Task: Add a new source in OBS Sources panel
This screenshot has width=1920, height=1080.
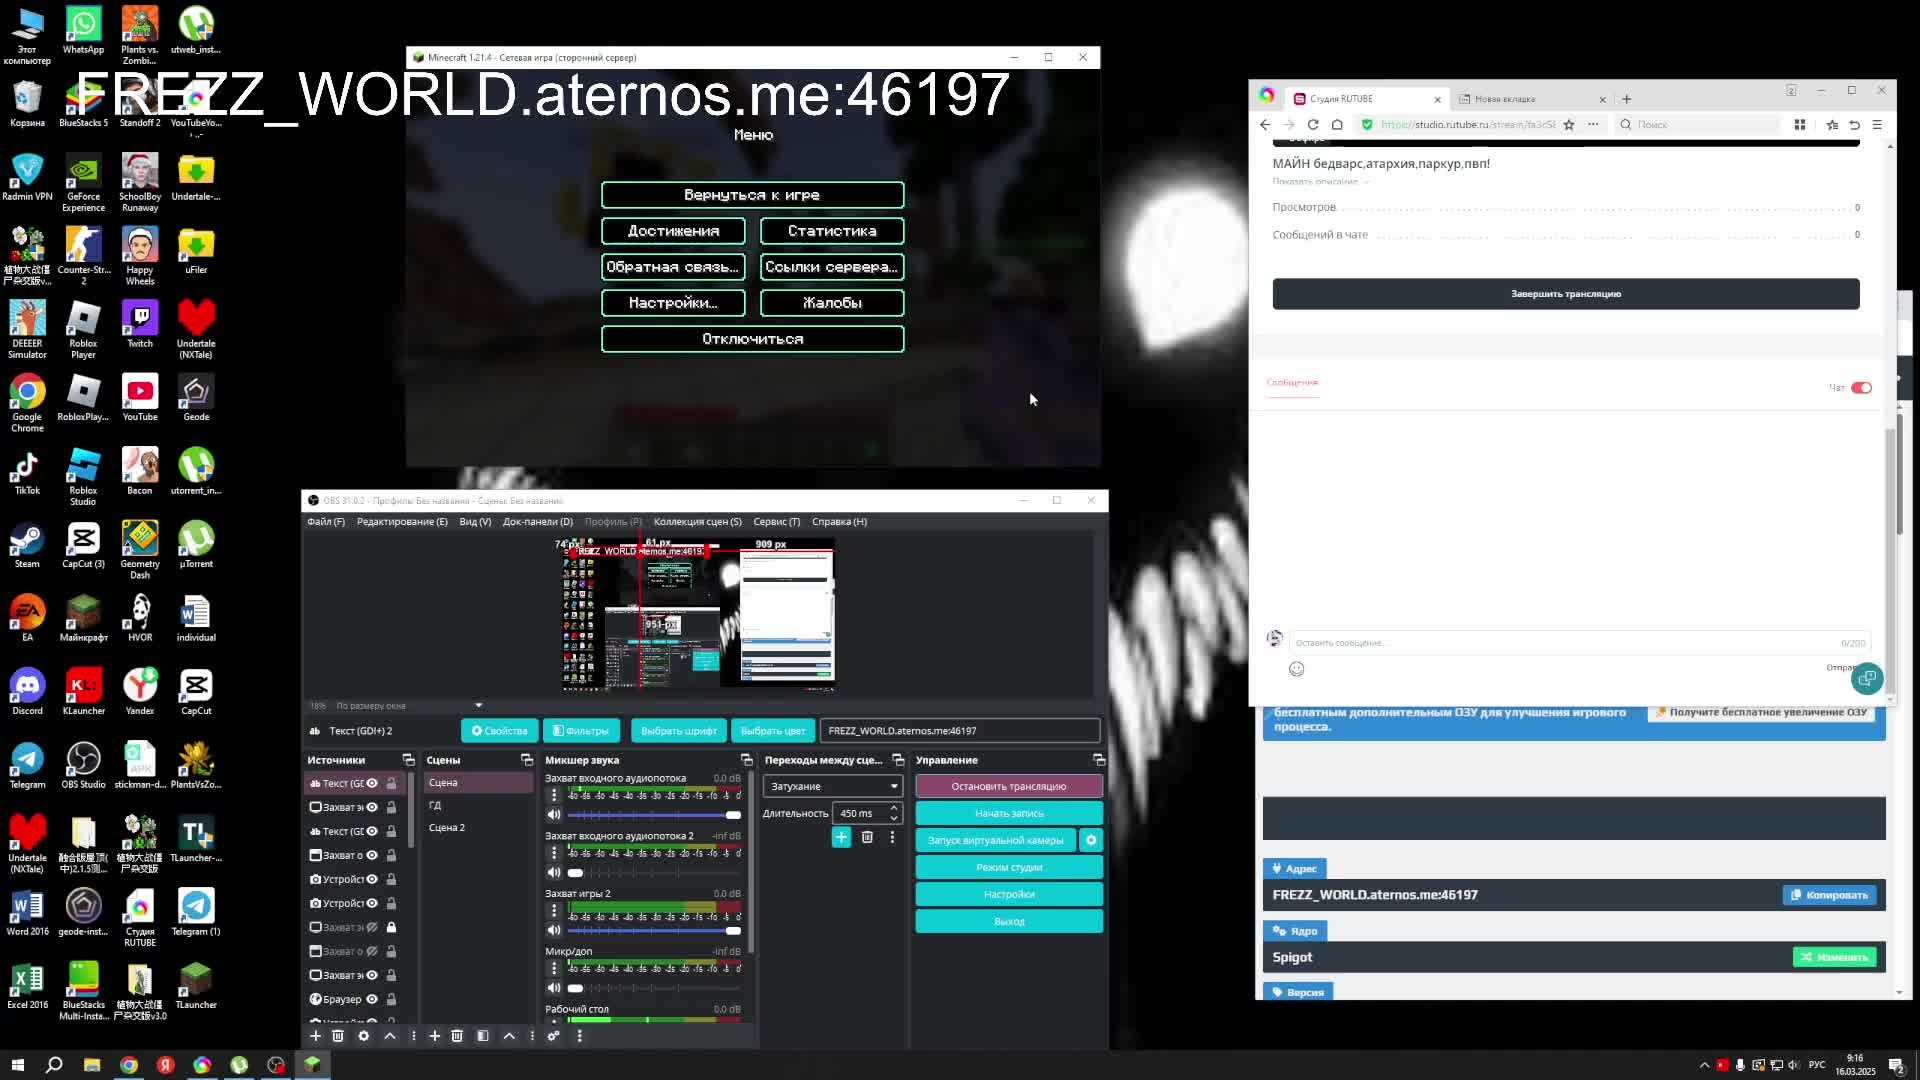Action: [x=315, y=1036]
